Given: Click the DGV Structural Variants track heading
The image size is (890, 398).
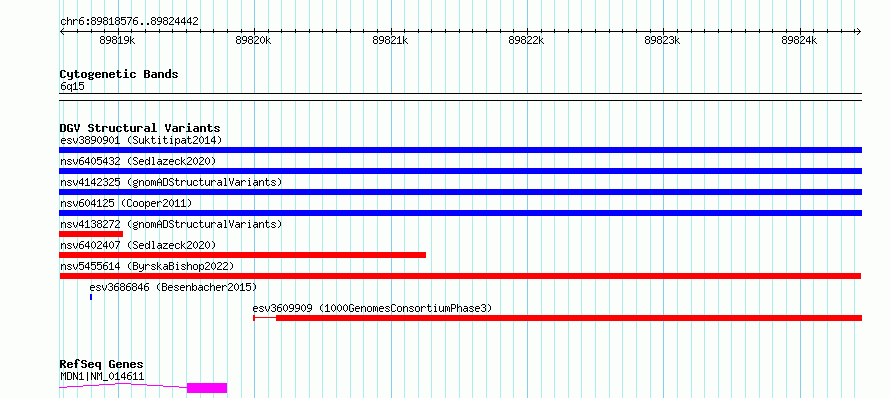Looking at the screenshot, I should [x=140, y=128].
